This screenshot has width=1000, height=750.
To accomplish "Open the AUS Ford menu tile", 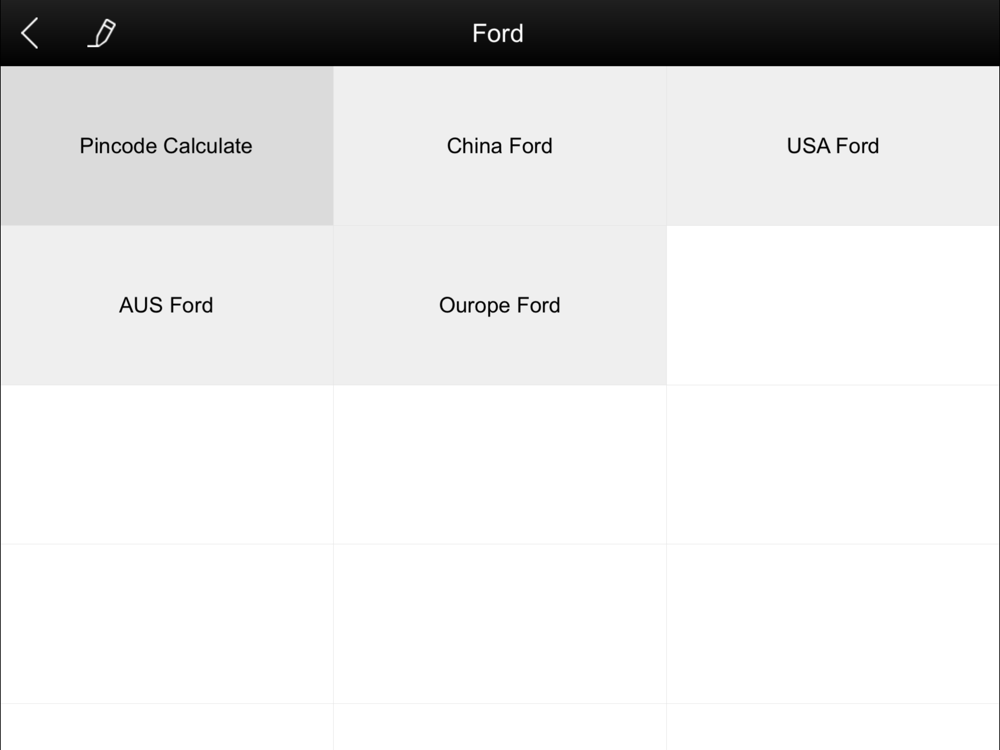I will (166, 305).
